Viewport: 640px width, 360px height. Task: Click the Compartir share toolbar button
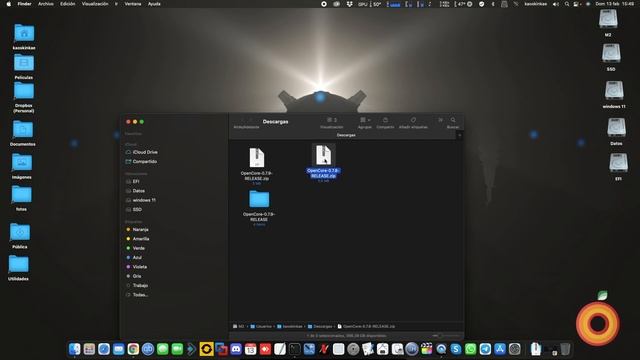coord(385,120)
